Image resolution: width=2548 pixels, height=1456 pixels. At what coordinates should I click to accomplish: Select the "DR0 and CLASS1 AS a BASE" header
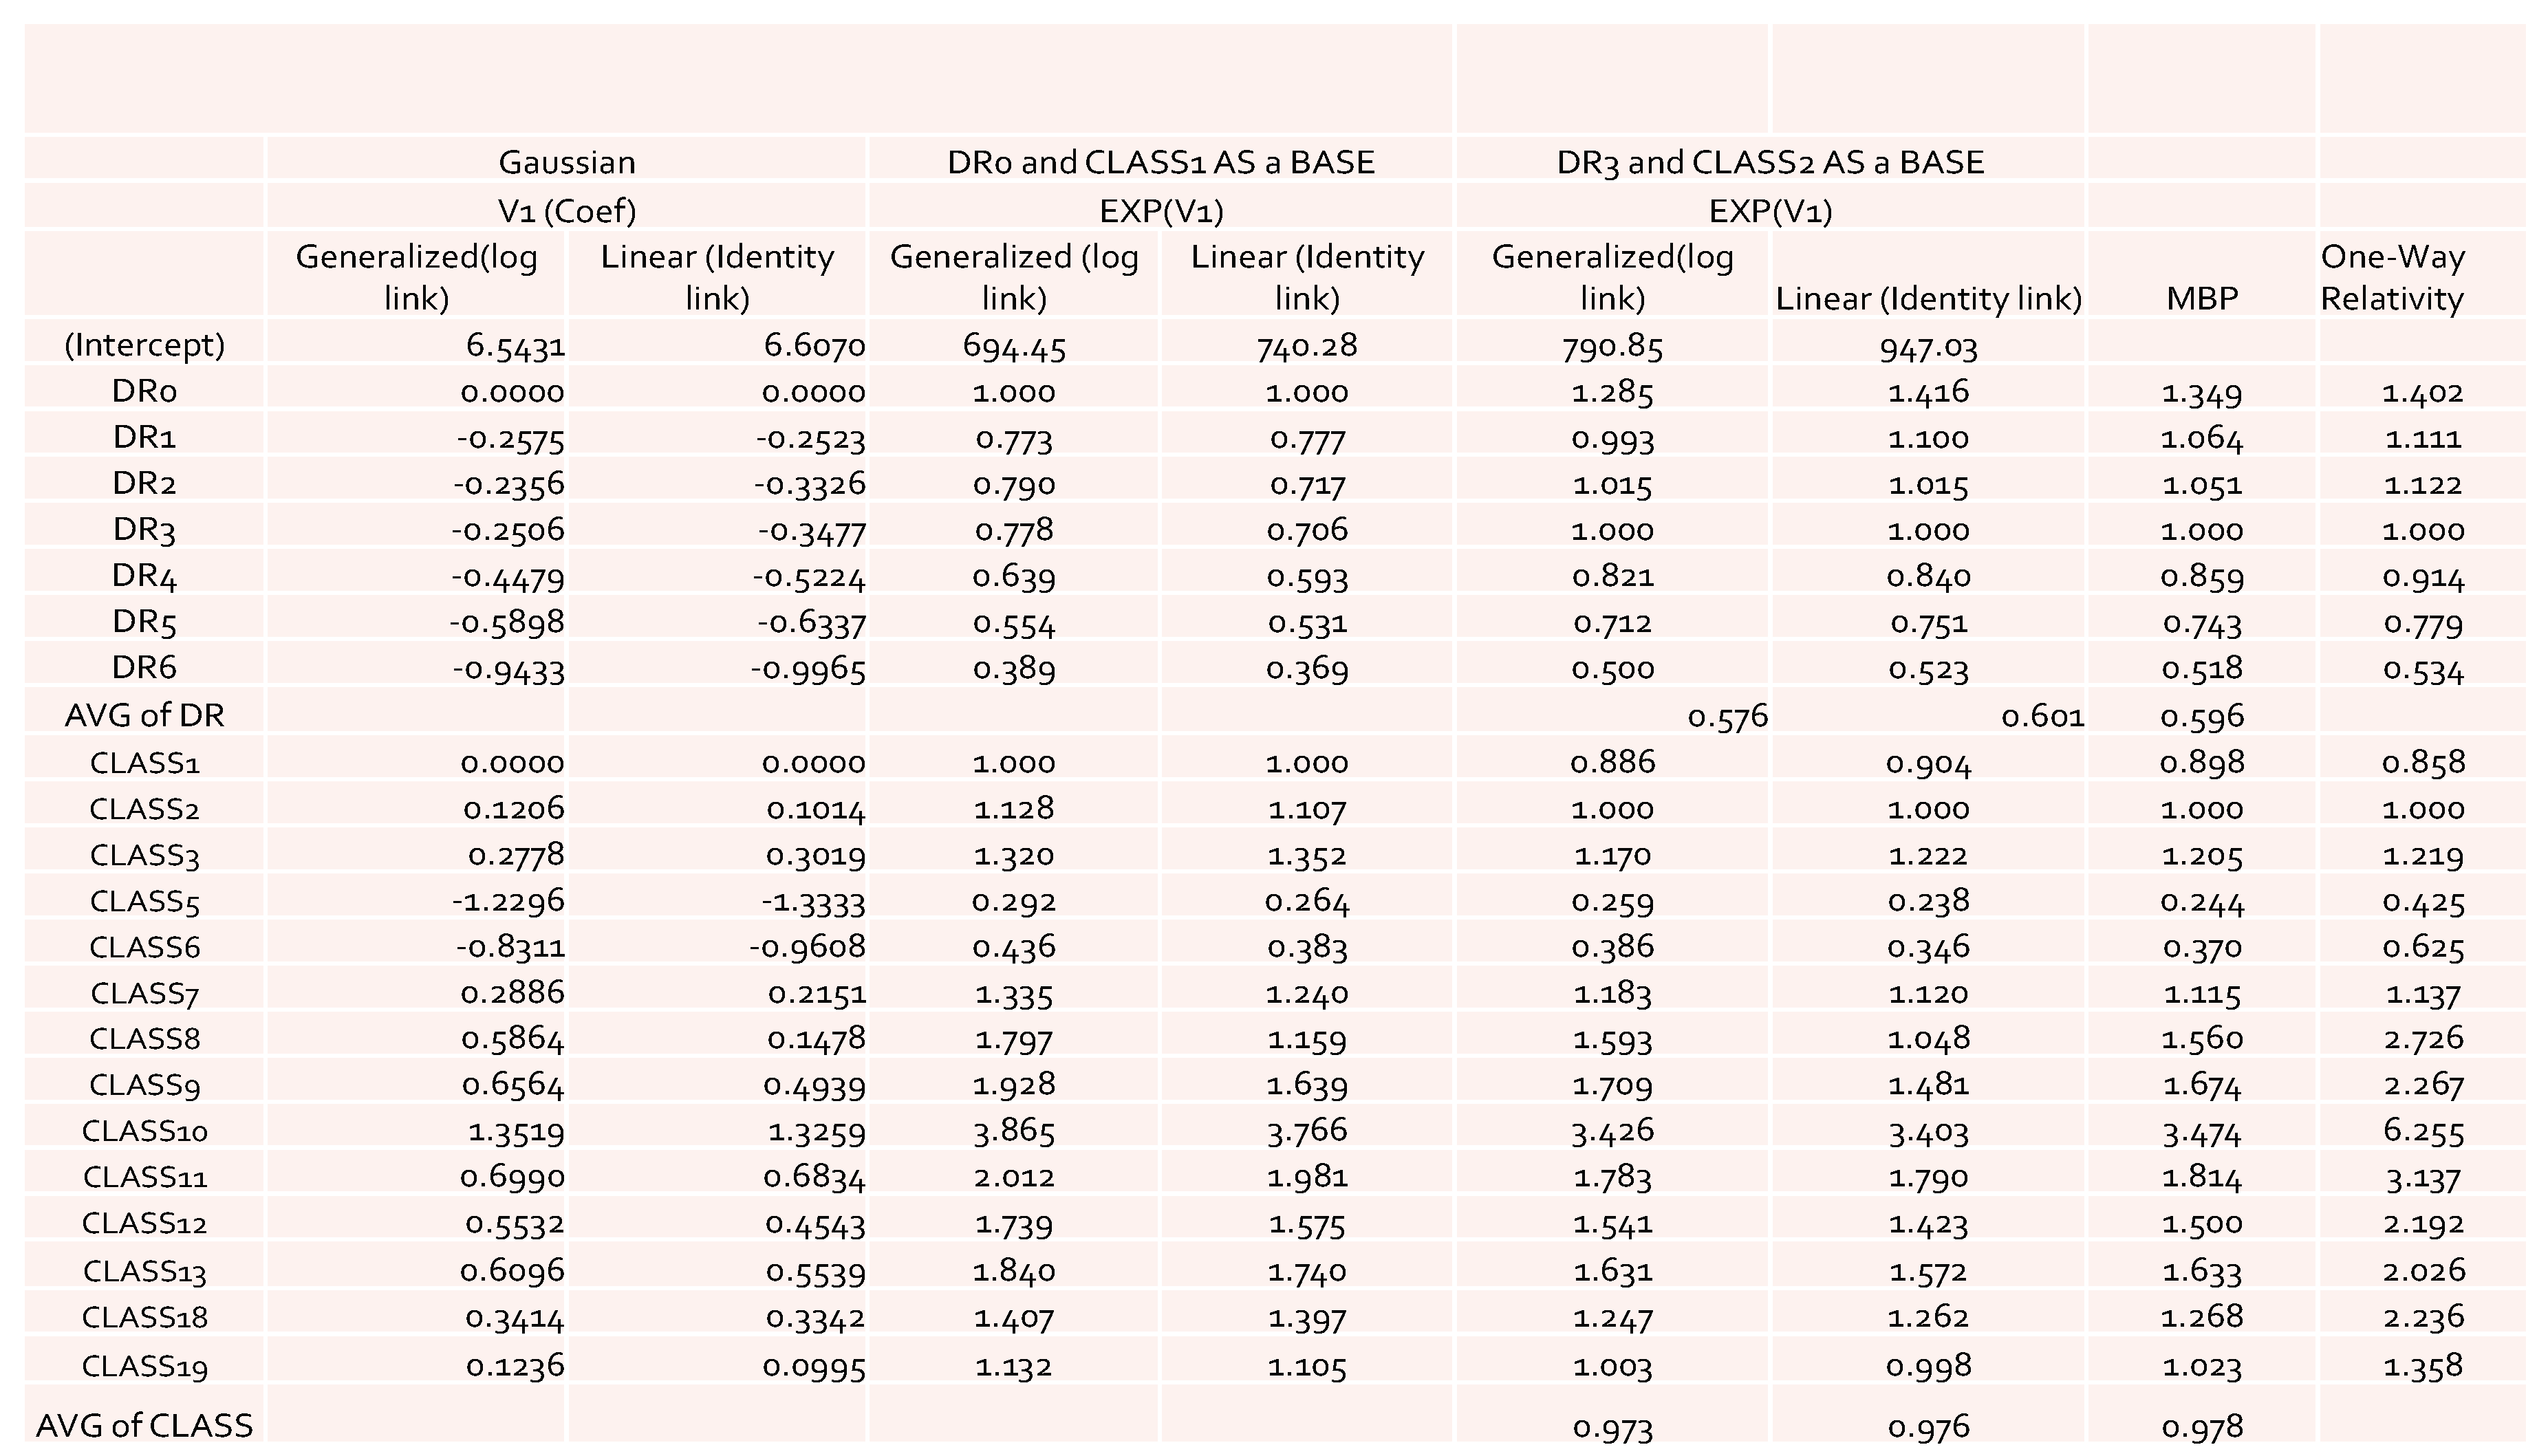pos(1160,162)
